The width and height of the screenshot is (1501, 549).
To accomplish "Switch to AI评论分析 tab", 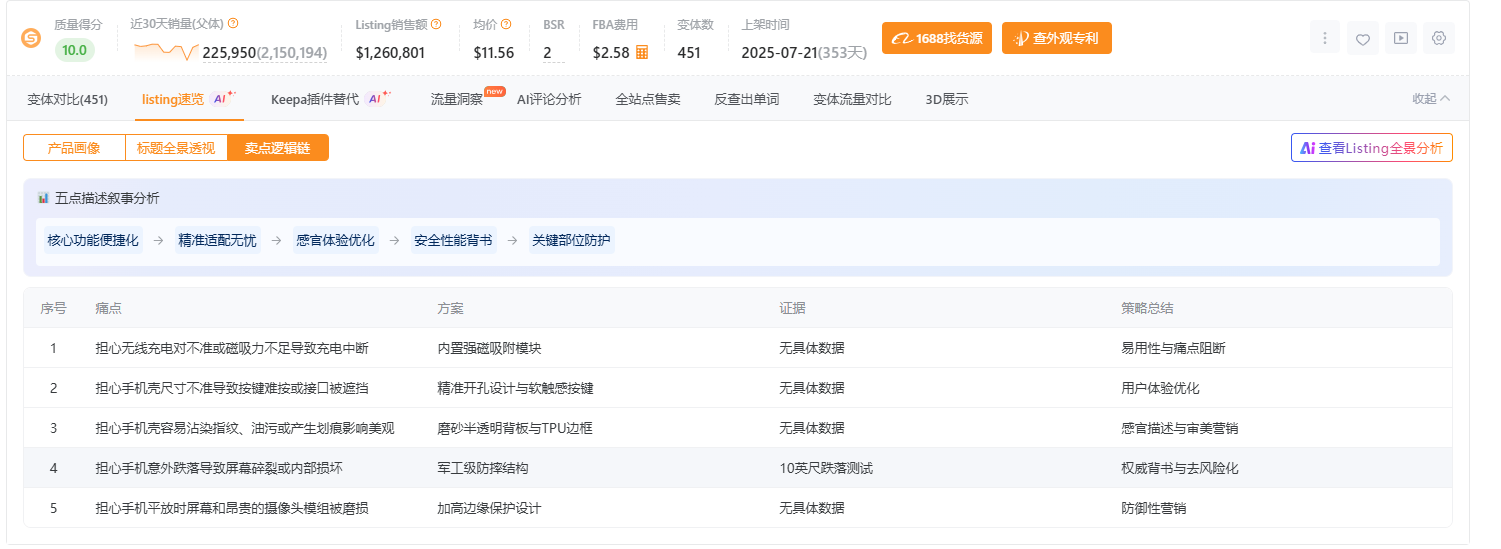I will coord(549,99).
